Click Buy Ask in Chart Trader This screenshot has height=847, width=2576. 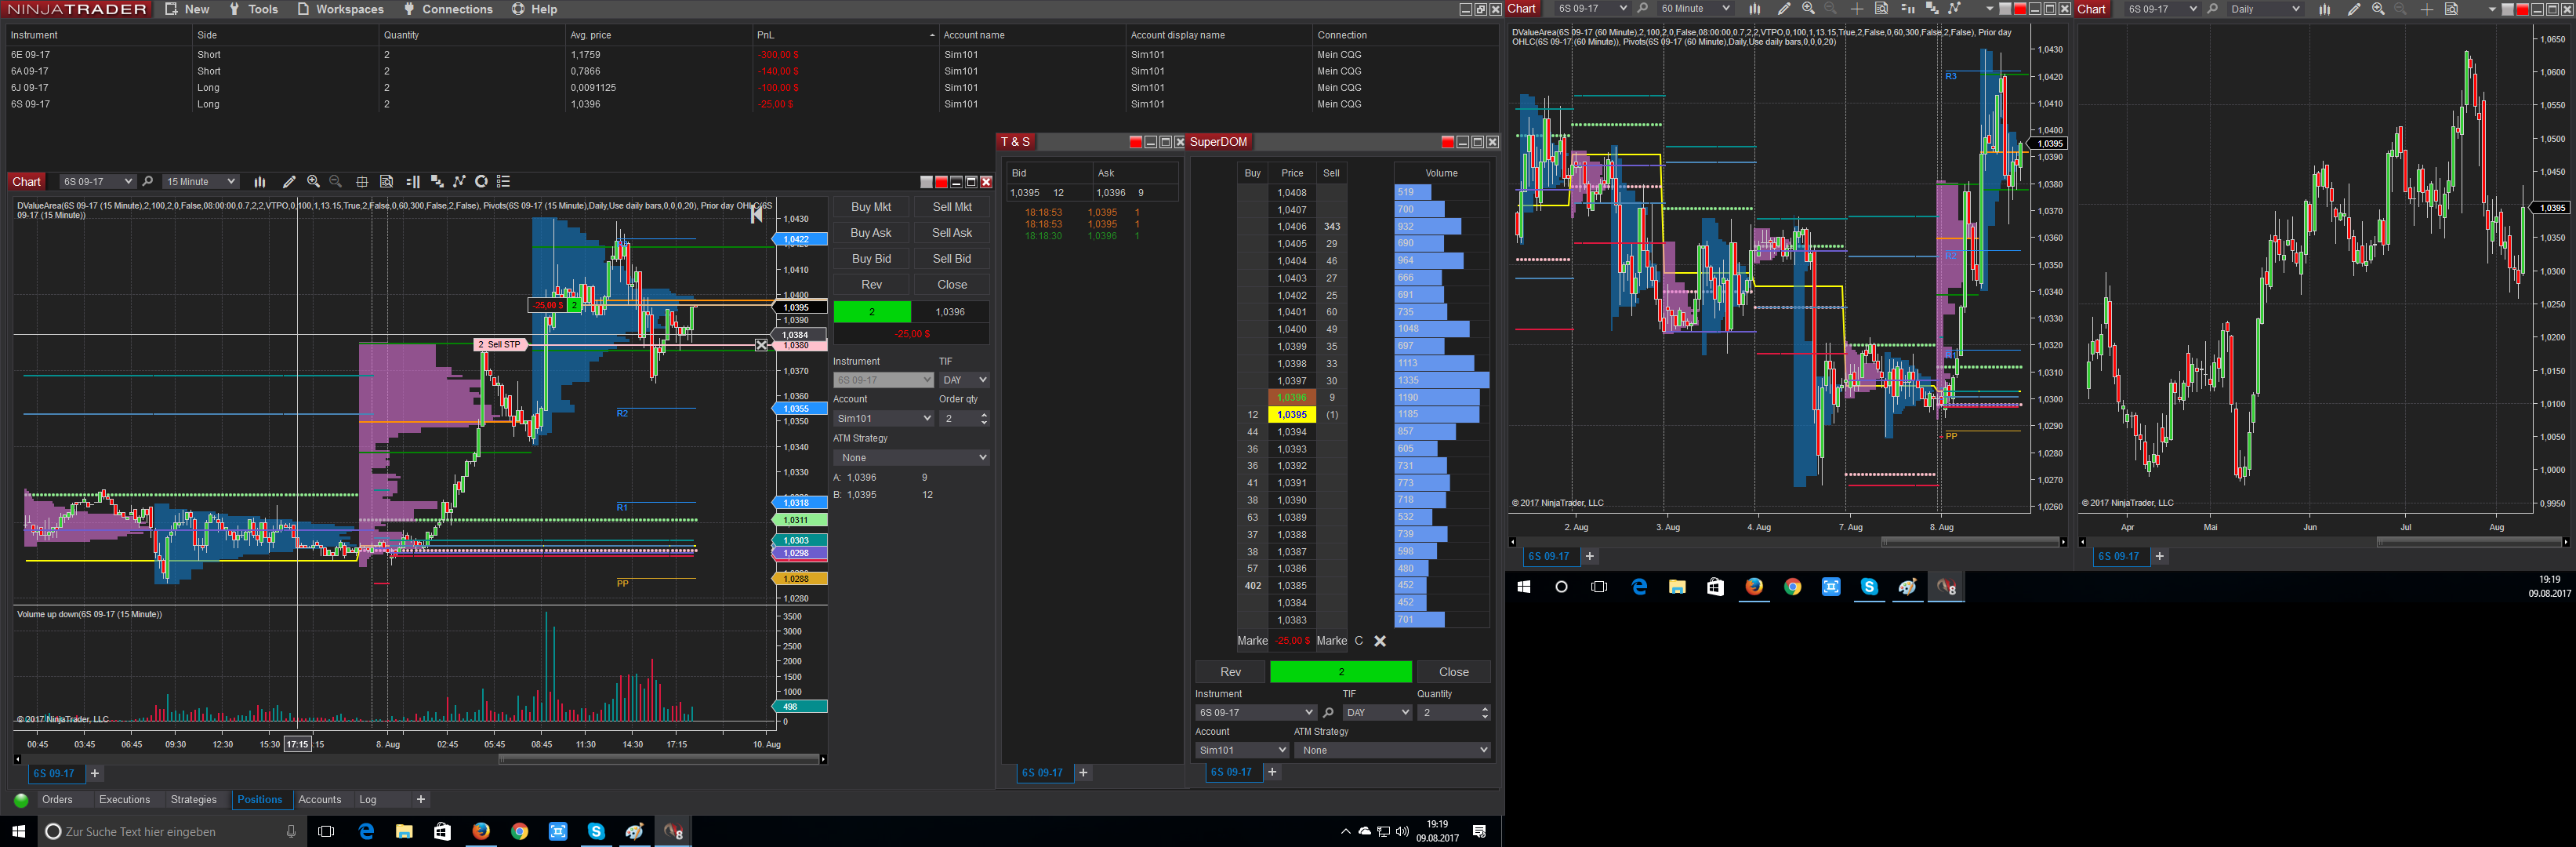pyautogui.click(x=871, y=233)
